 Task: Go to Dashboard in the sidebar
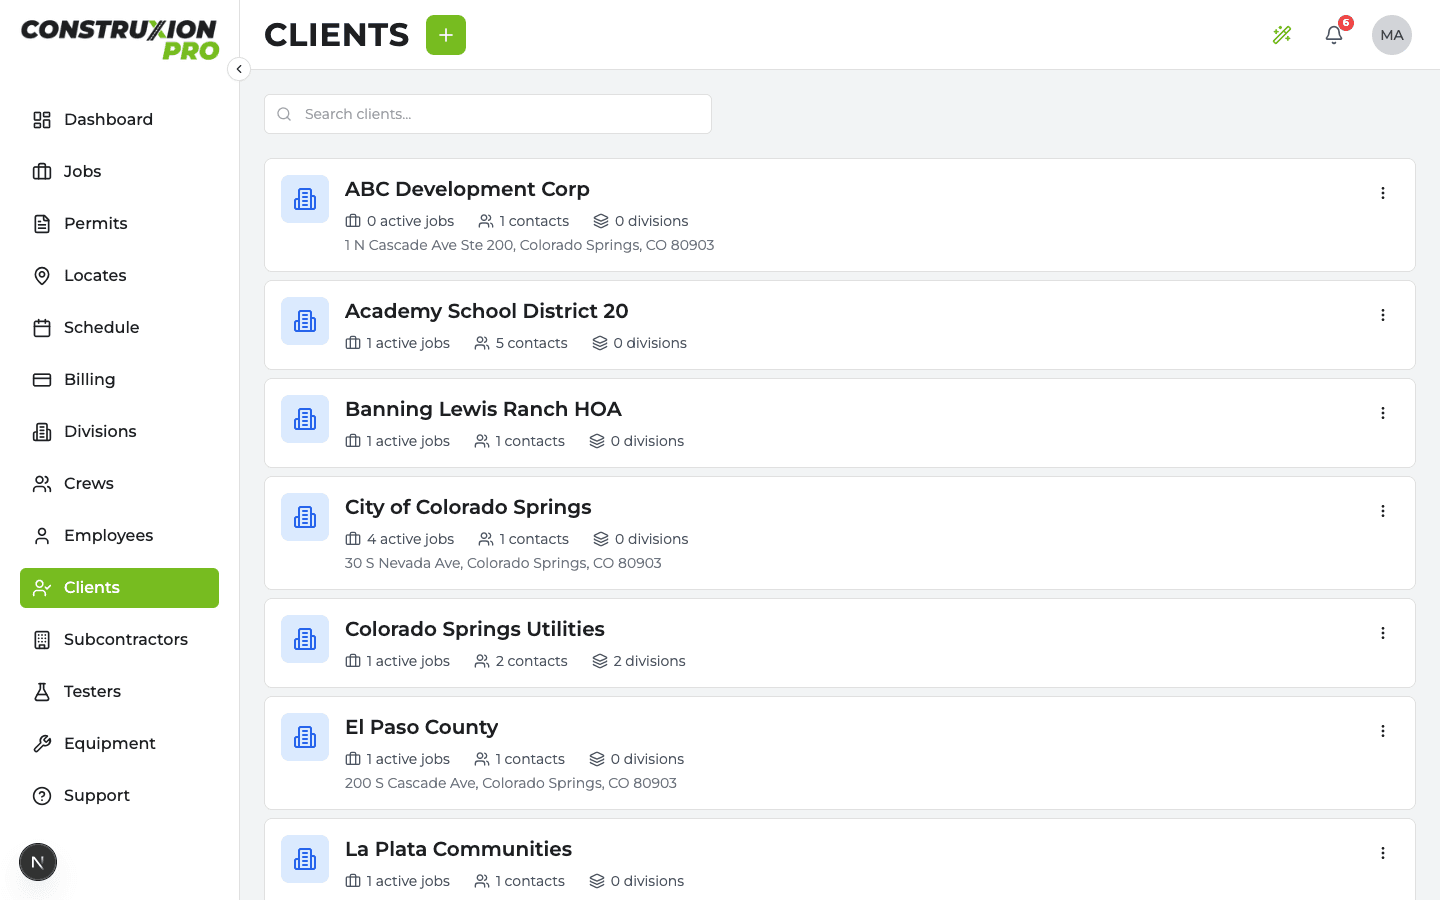coord(119,120)
